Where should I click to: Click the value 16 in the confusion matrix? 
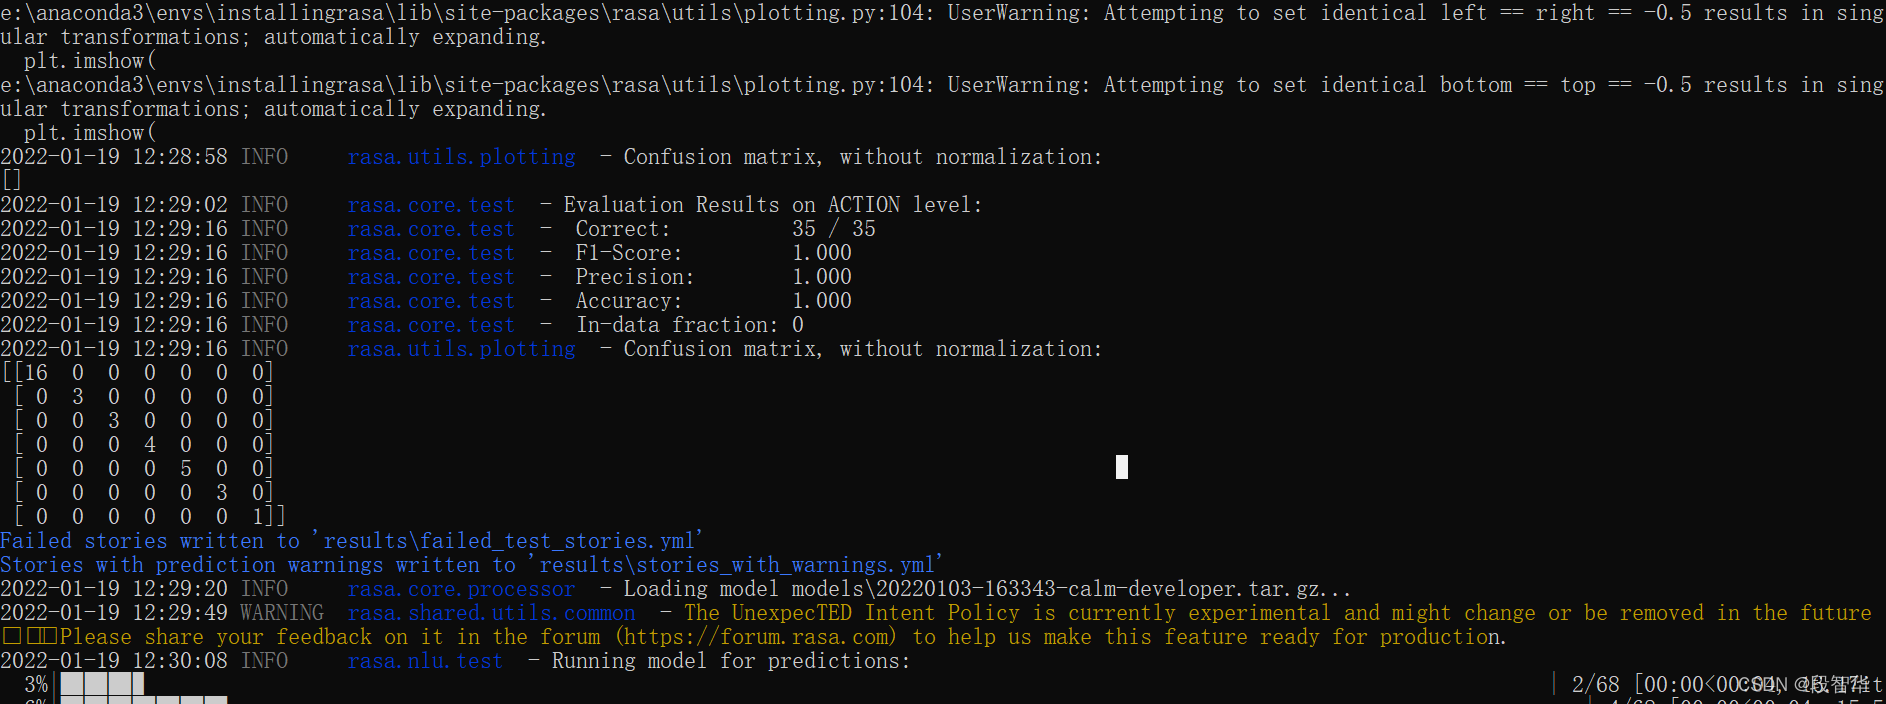(36, 373)
